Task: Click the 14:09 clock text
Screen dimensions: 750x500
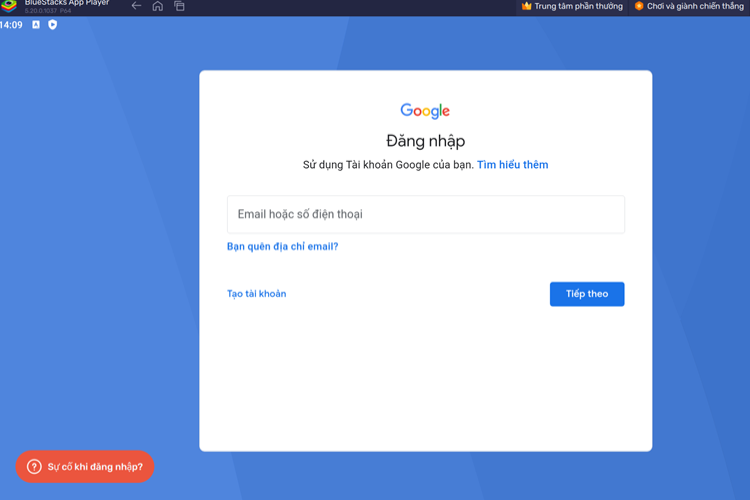Action: tap(11, 25)
